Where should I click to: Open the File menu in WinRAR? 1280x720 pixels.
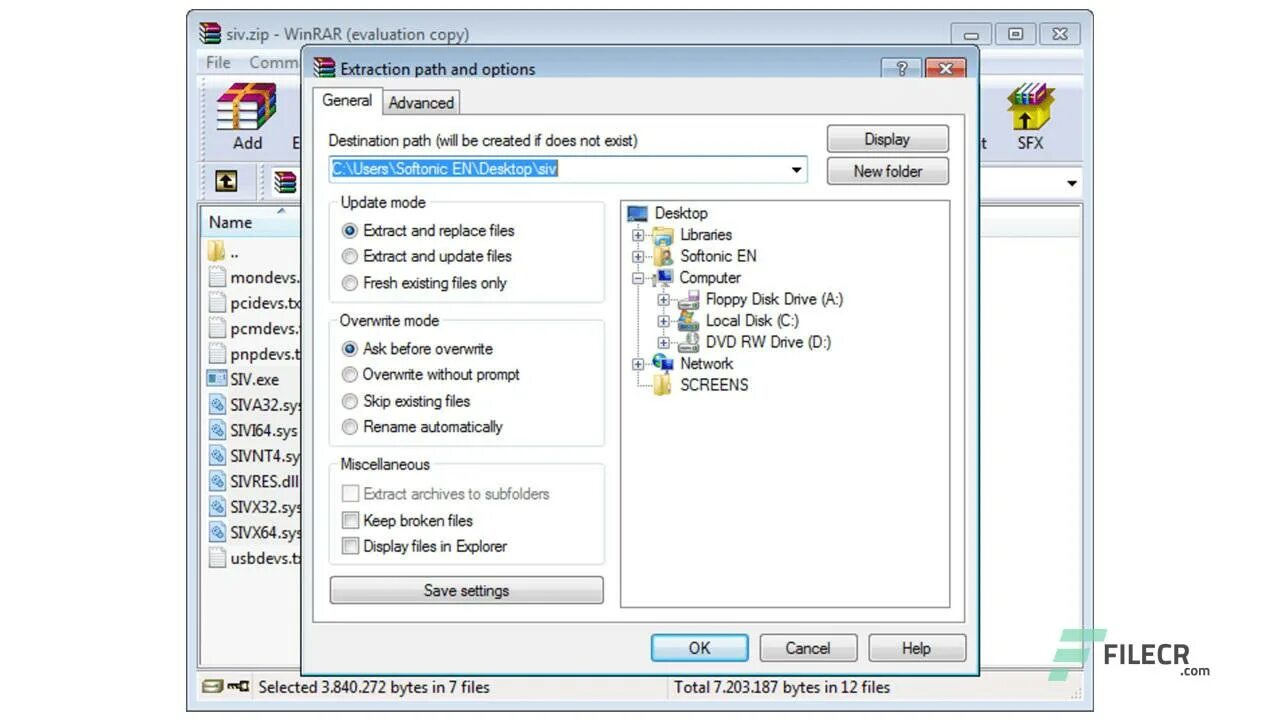[218, 62]
